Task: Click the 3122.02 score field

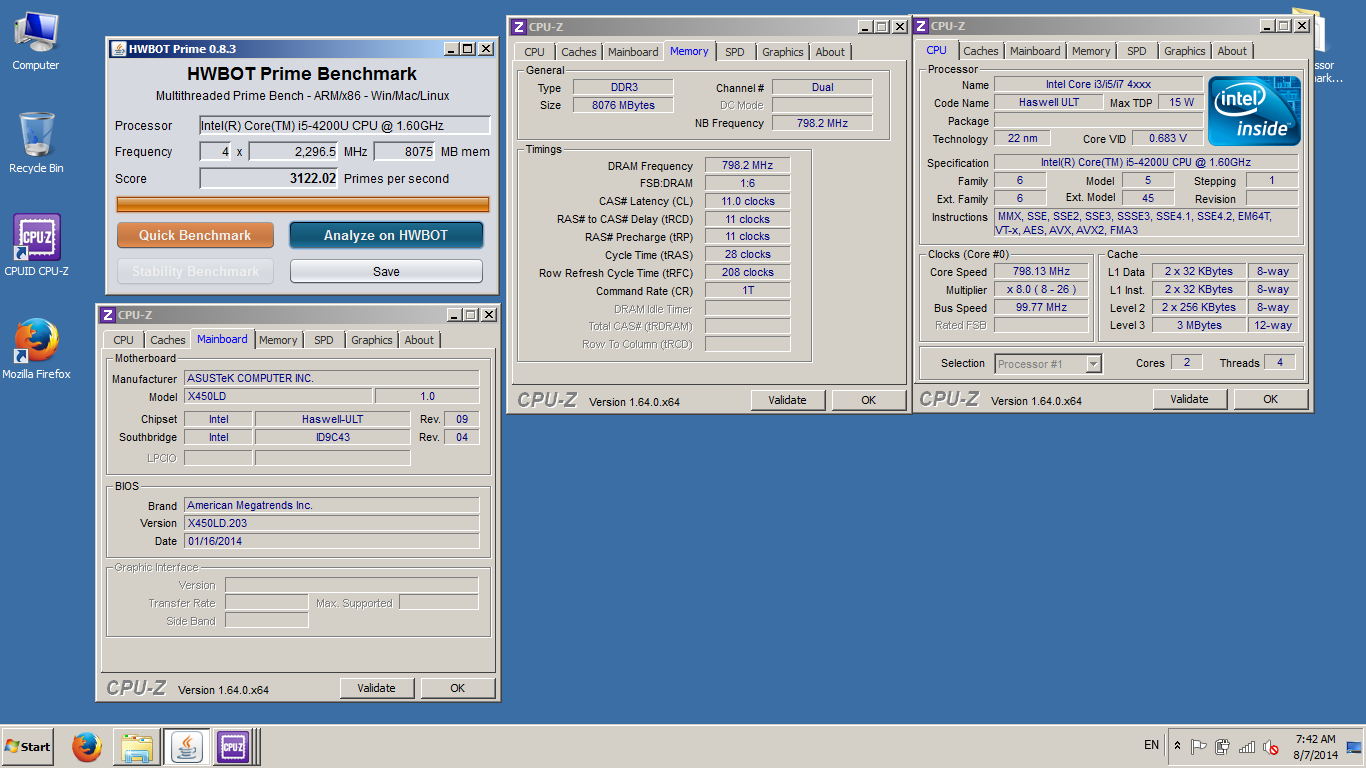Action: point(269,178)
